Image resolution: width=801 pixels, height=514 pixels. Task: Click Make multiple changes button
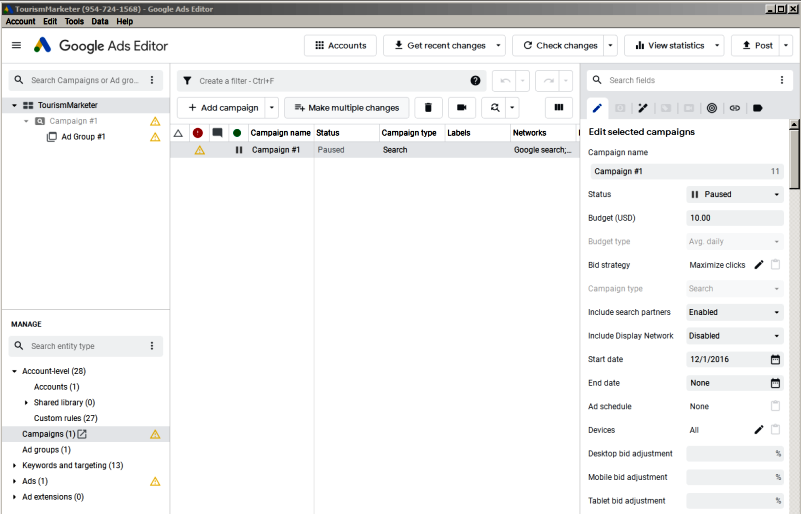tap(347, 108)
